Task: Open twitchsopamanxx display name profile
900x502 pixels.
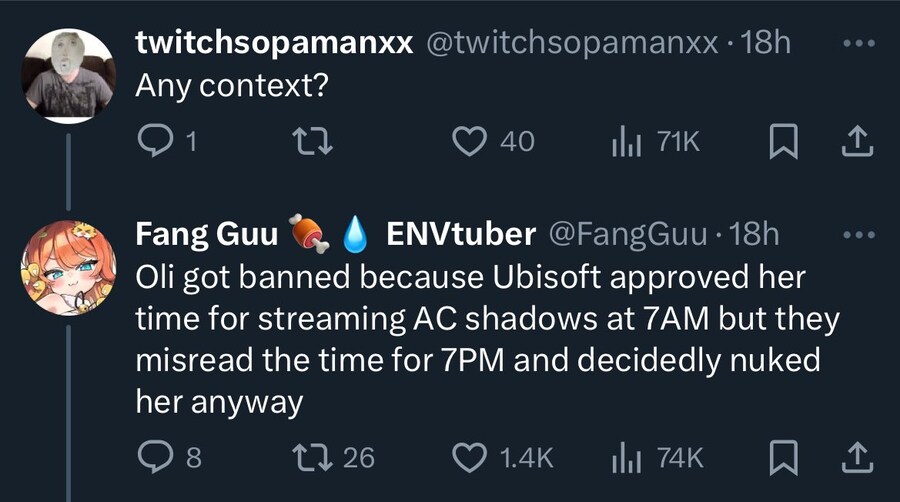Action: click(274, 43)
